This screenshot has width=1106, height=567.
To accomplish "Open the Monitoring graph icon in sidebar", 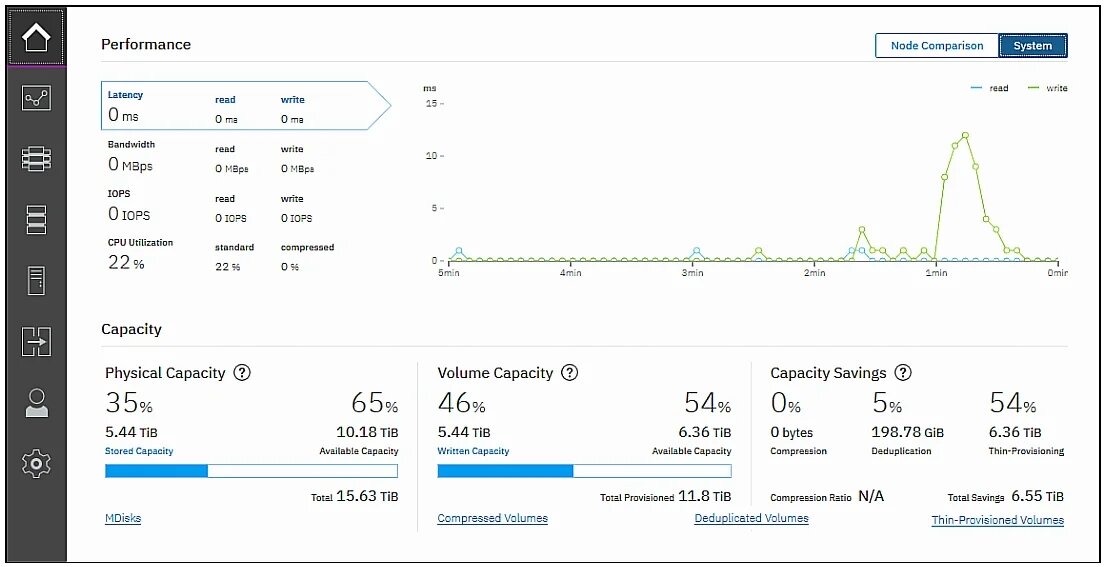I will tap(36, 99).
